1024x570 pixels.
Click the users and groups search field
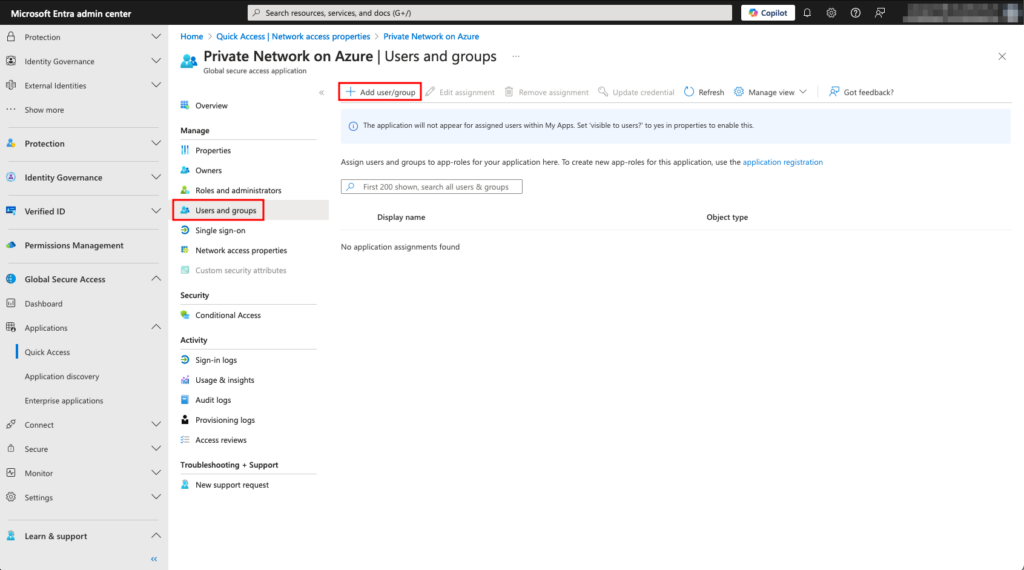432,187
